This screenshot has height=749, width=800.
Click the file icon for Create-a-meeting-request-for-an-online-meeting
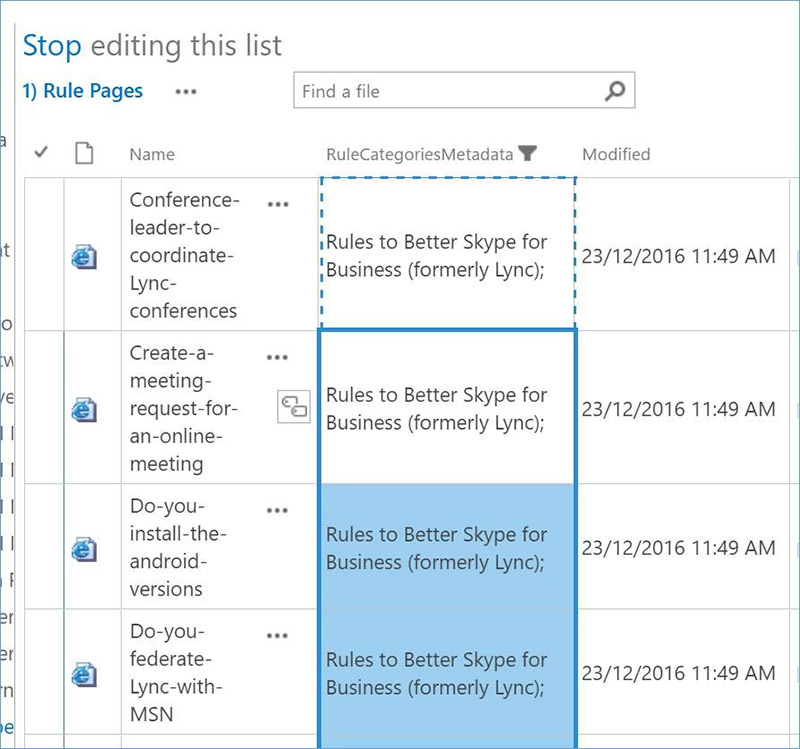[x=84, y=409]
